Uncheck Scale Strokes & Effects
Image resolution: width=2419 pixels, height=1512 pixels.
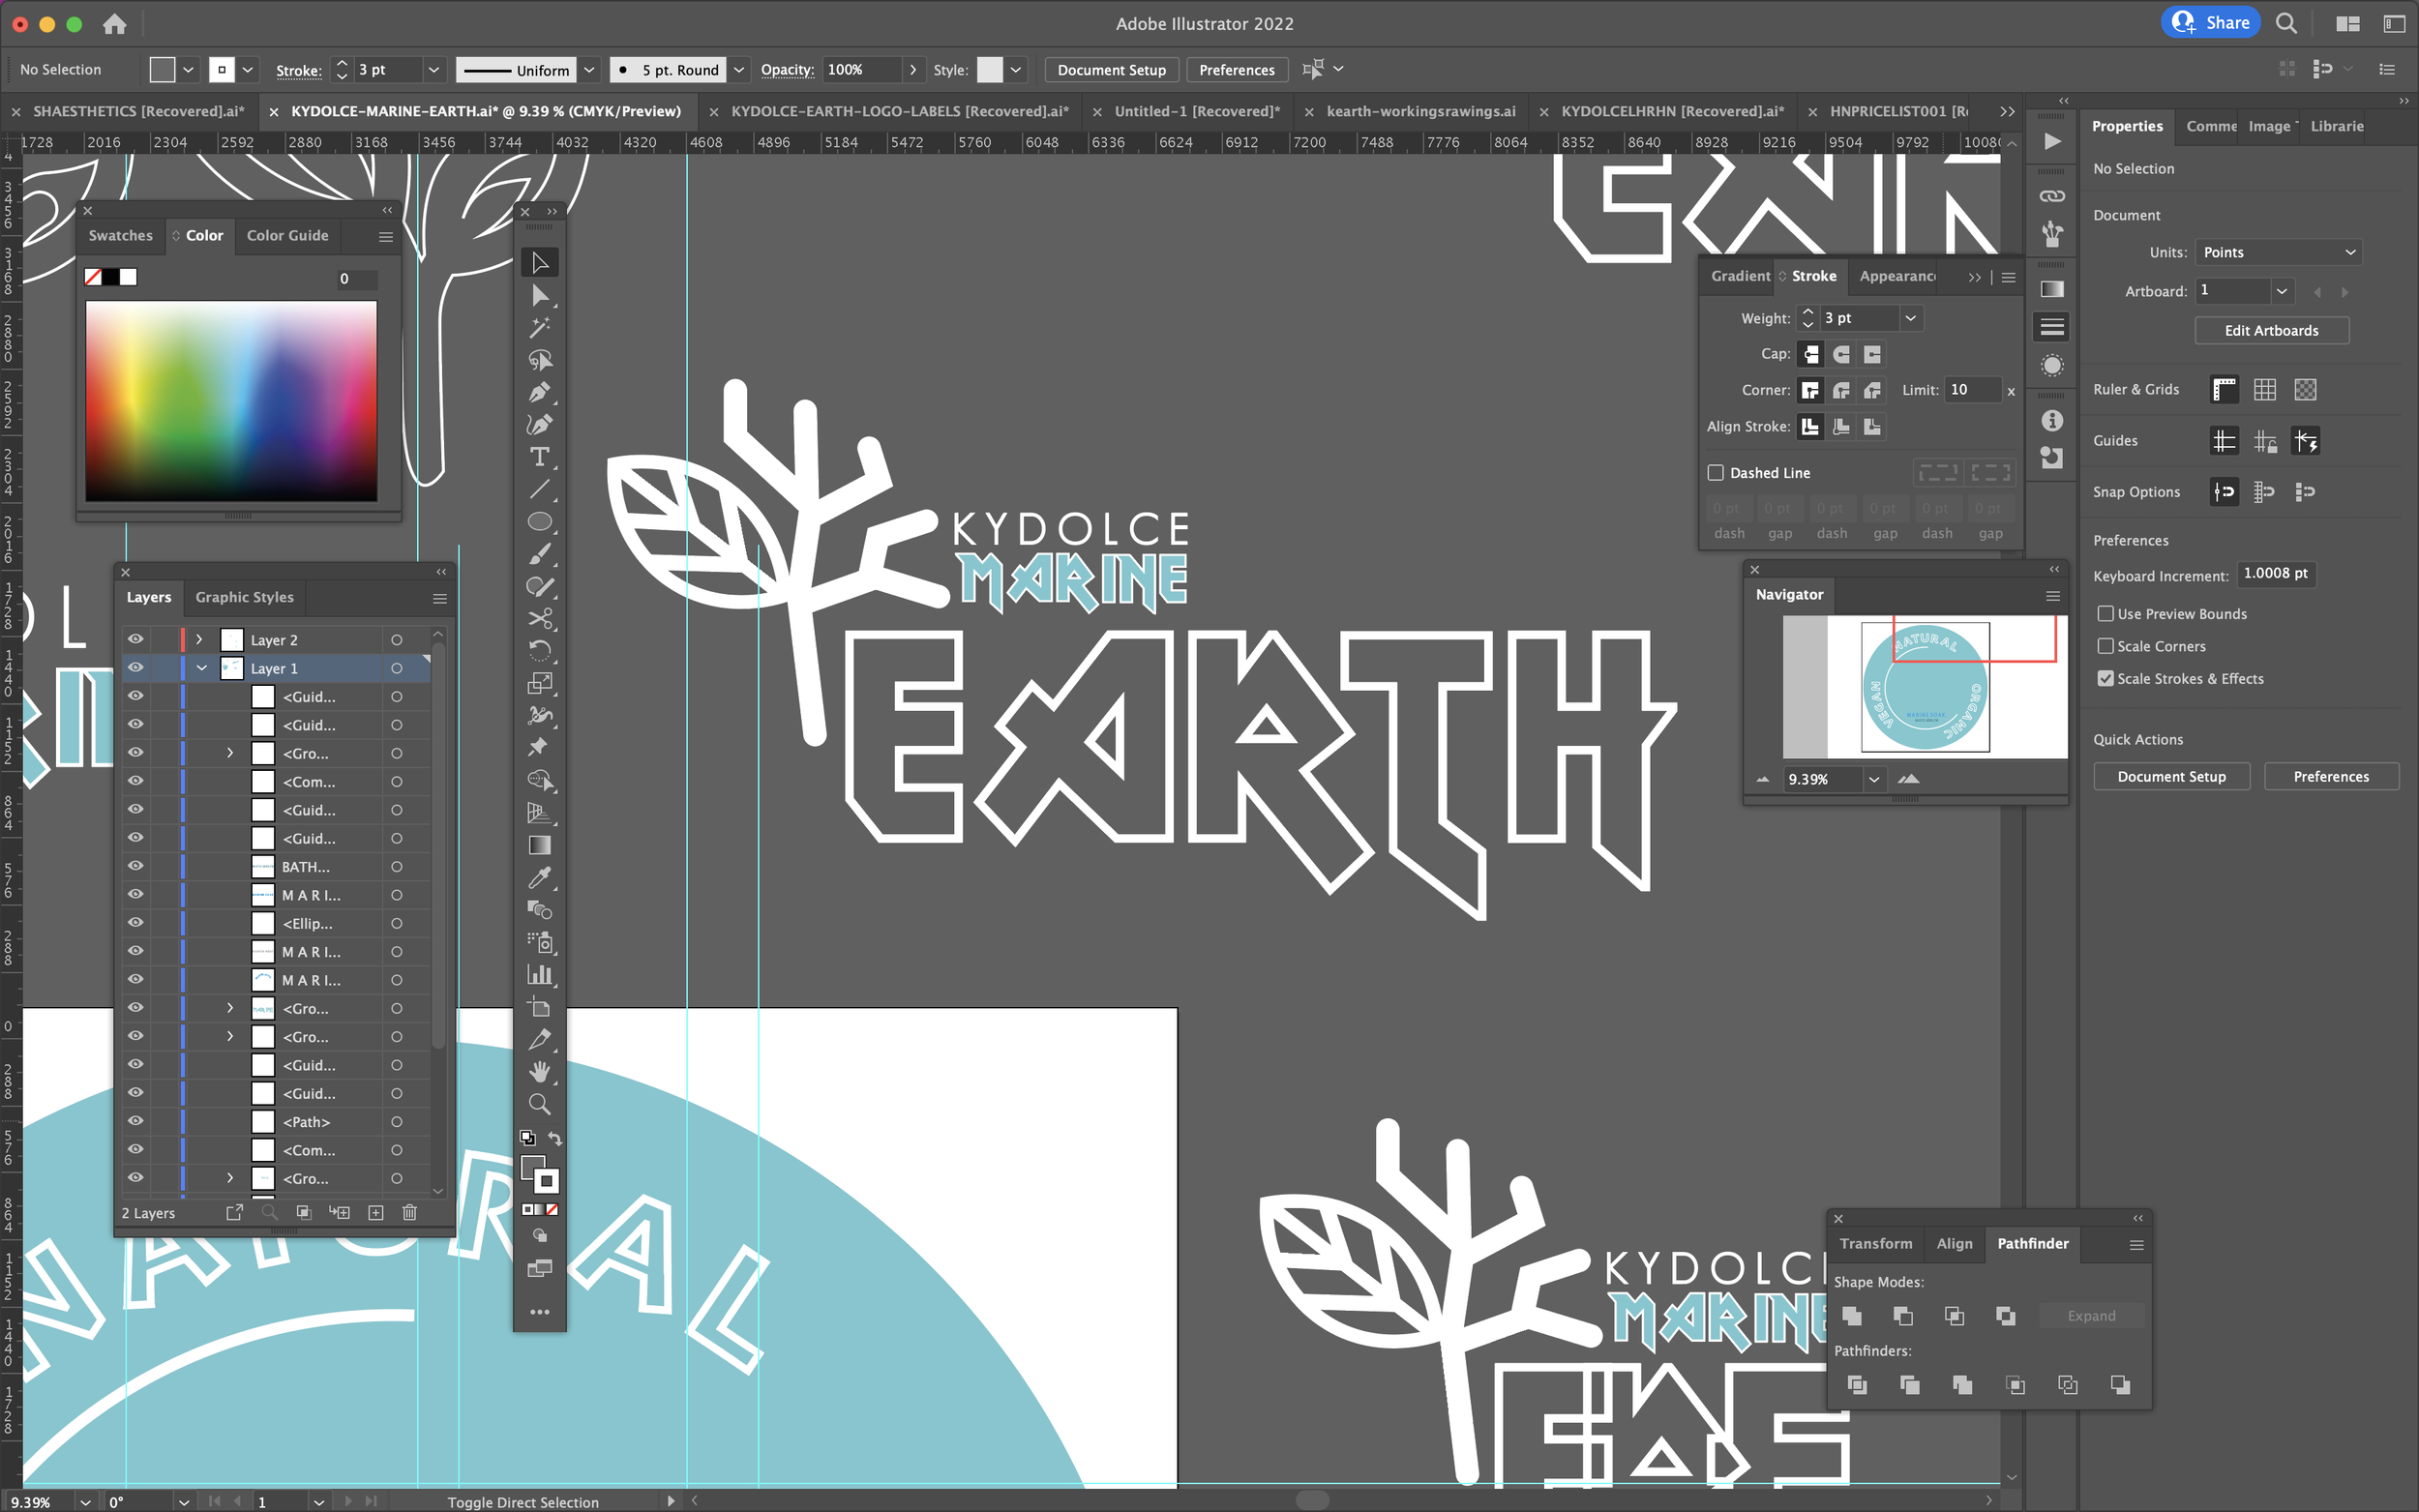tap(2106, 678)
